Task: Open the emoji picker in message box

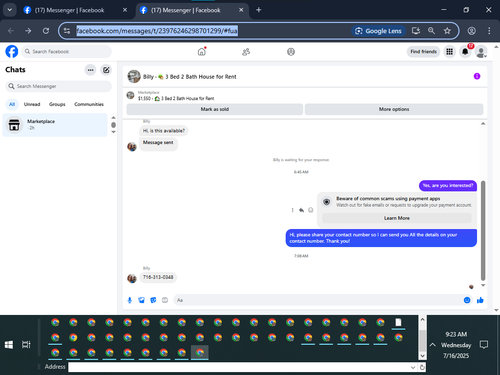Action: (x=467, y=300)
